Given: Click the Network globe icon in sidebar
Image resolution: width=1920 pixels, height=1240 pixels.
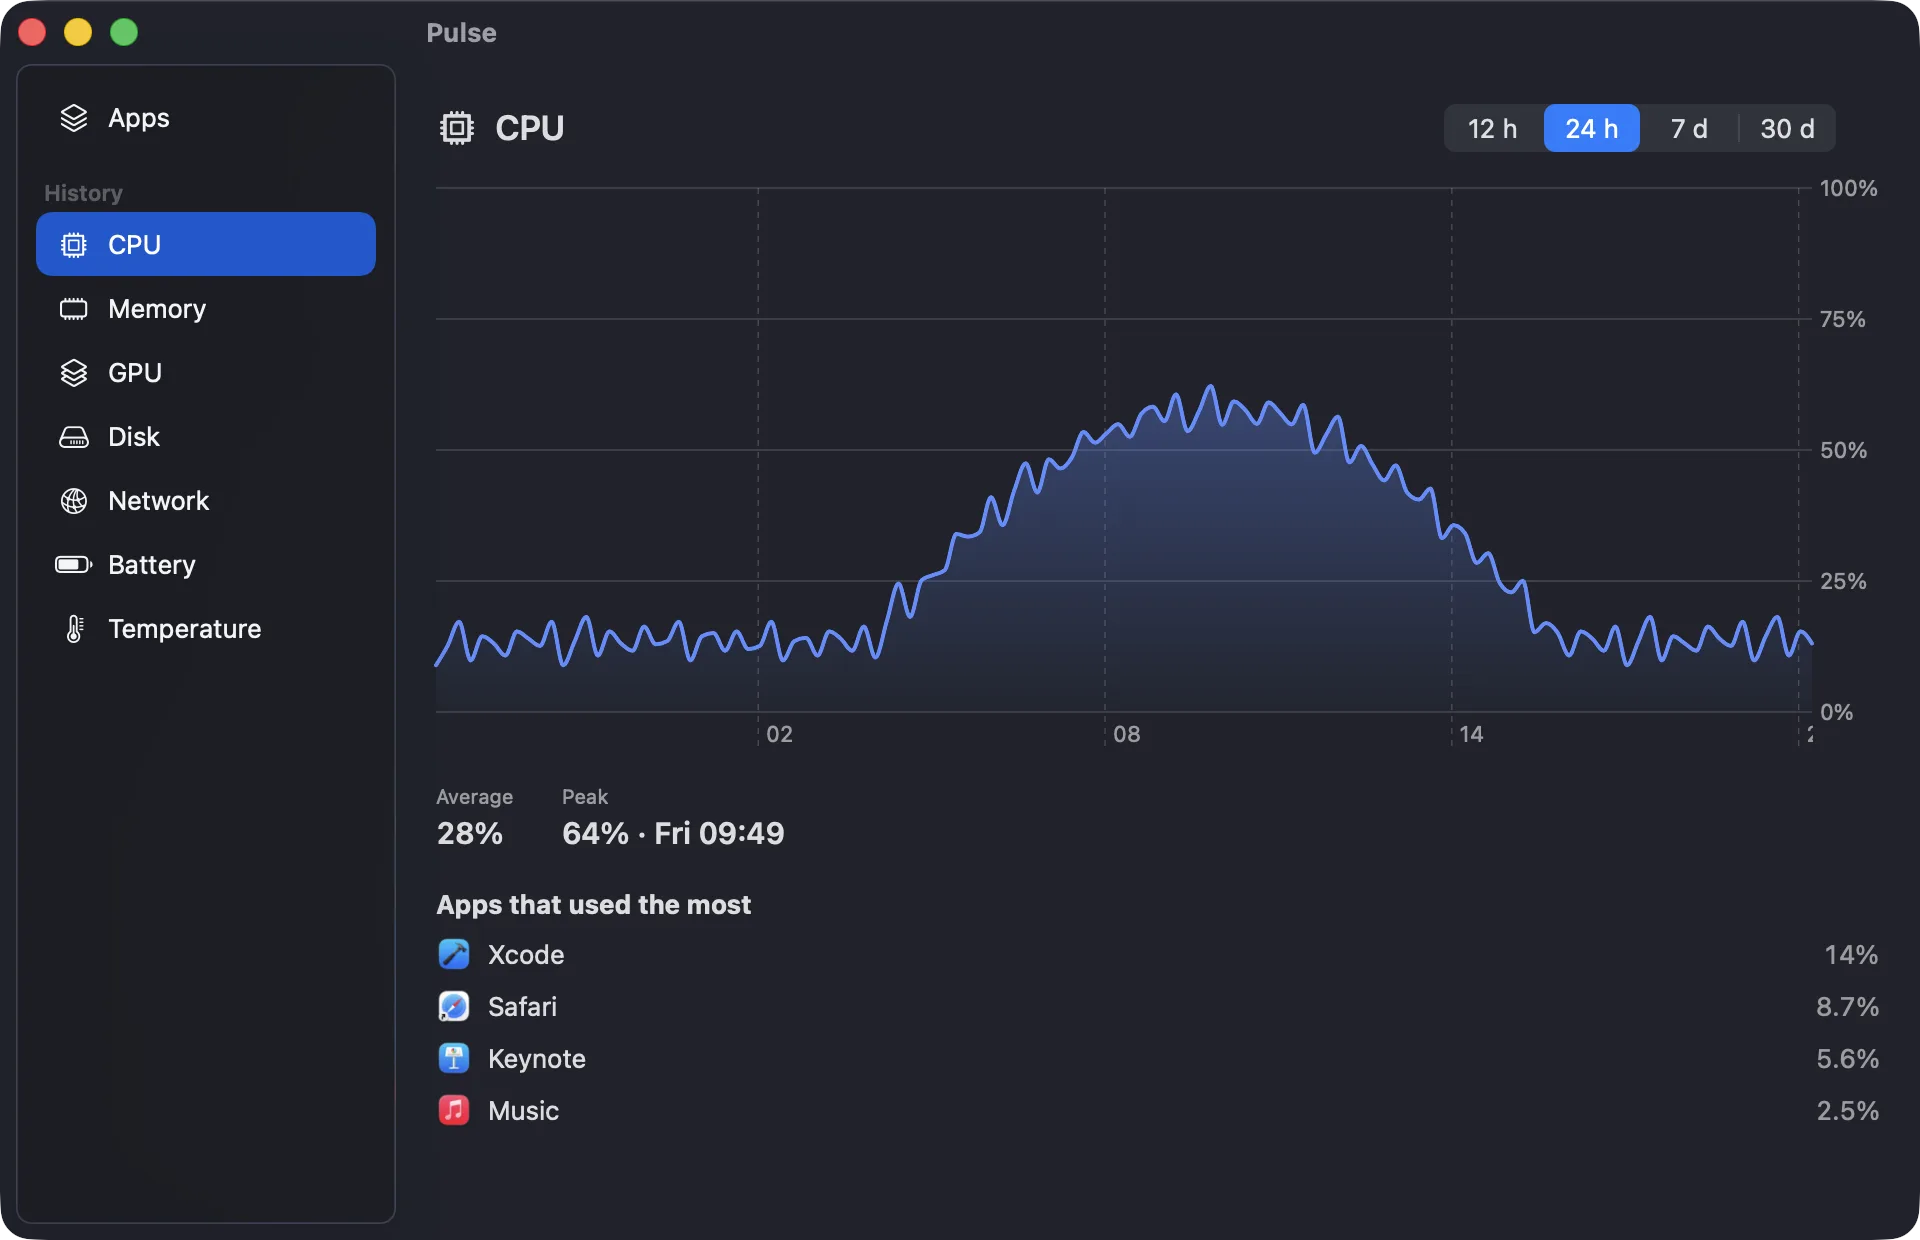Looking at the screenshot, I should click(74, 501).
